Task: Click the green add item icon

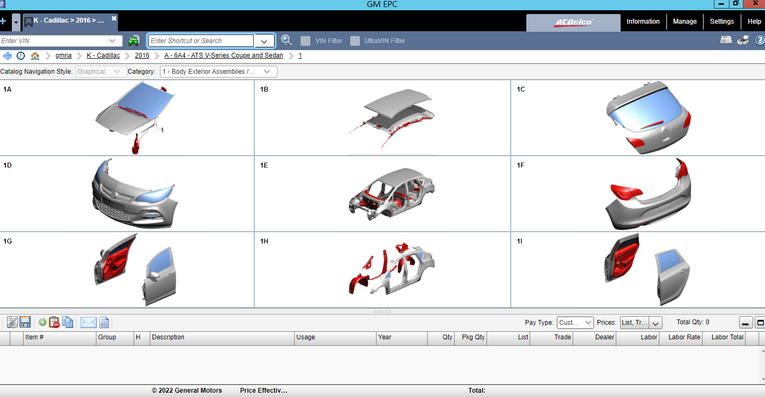Action: [42, 322]
